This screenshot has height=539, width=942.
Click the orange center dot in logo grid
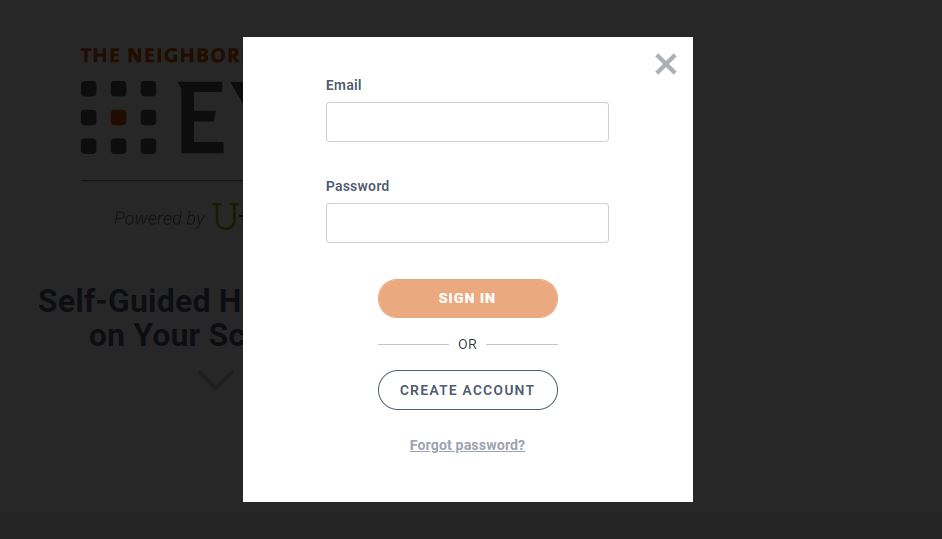point(118,118)
